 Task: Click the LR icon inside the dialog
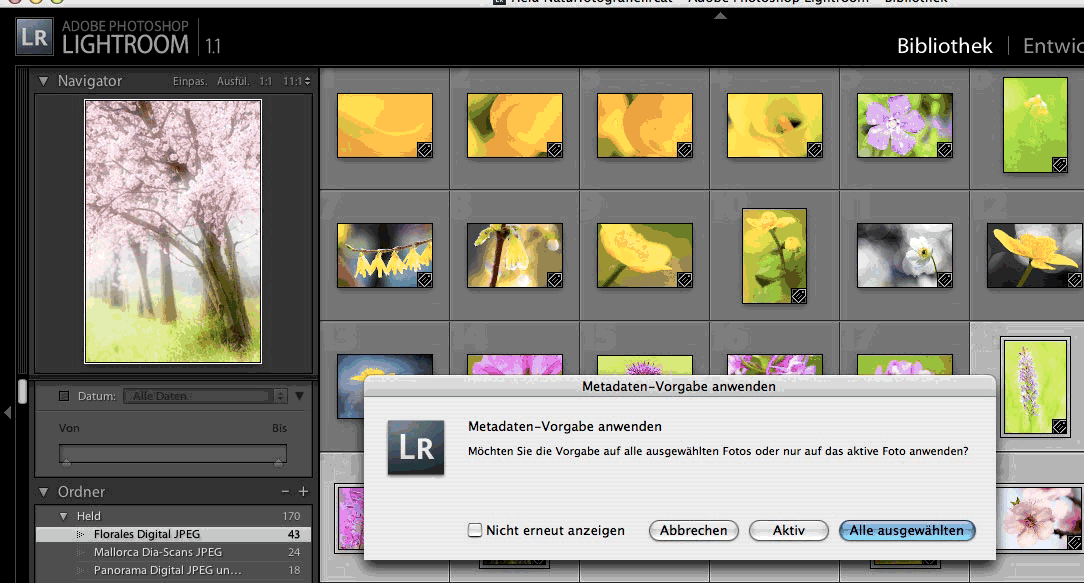[415, 447]
